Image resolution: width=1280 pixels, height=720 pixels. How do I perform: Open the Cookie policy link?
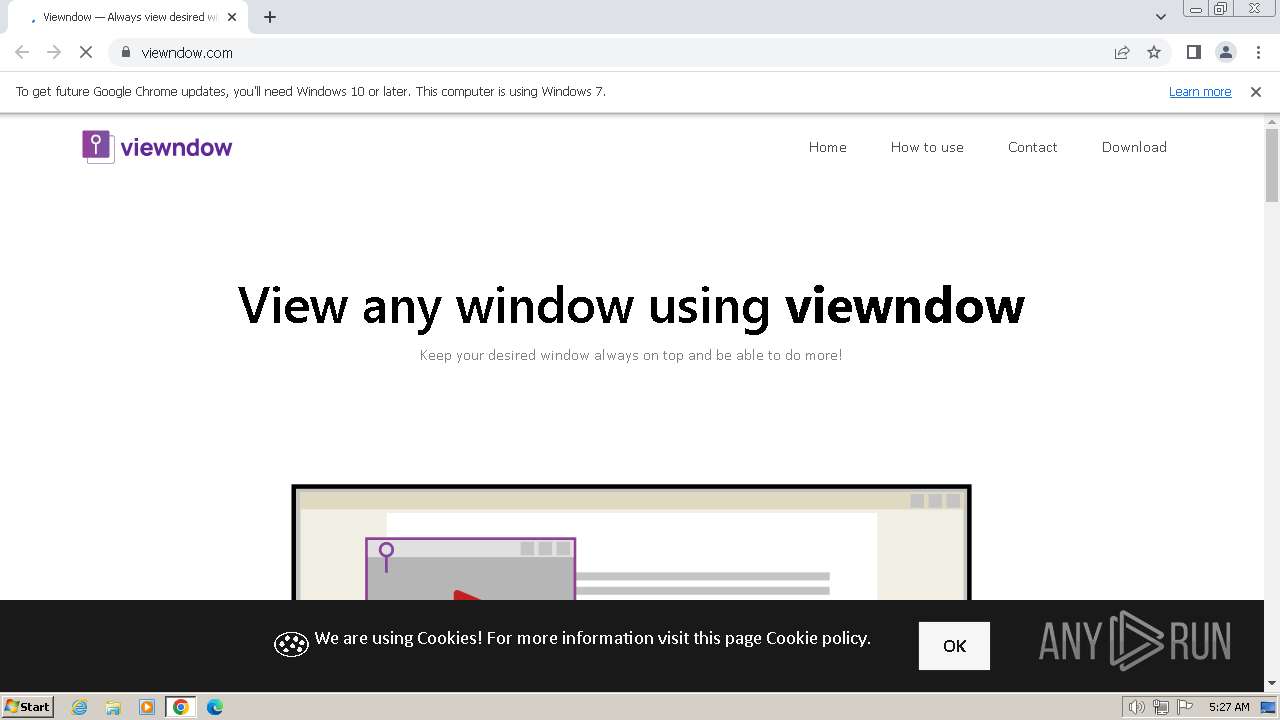pos(818,638)
